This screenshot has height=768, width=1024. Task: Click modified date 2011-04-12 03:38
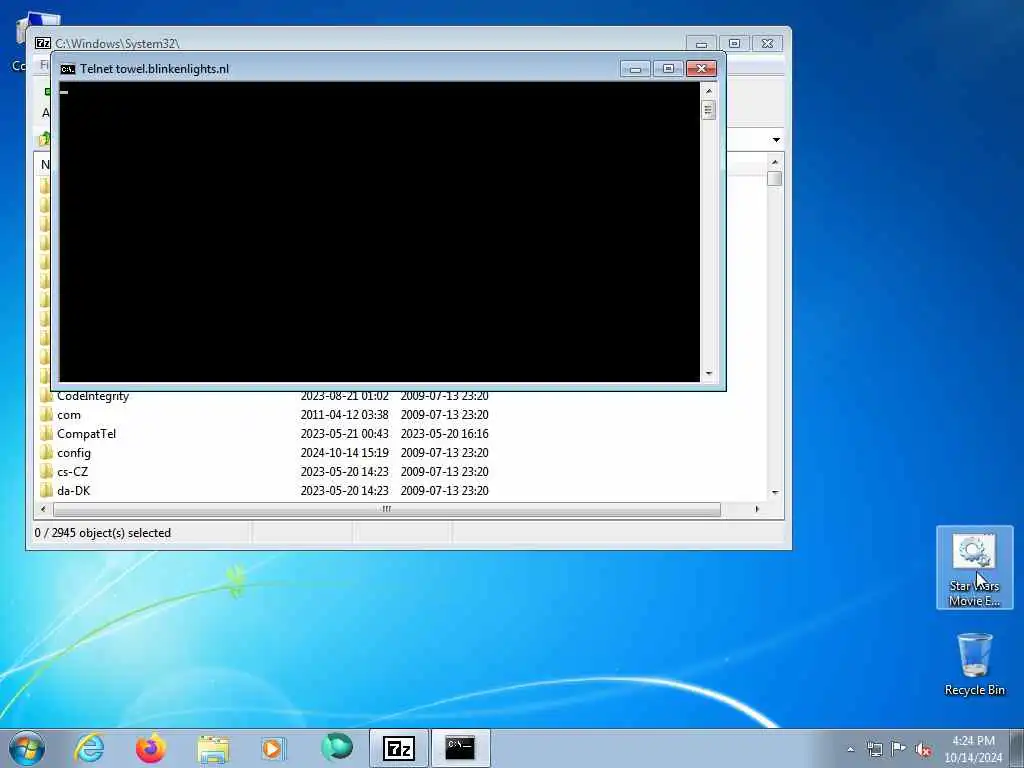pyautogui.click(x=344, y=415)
